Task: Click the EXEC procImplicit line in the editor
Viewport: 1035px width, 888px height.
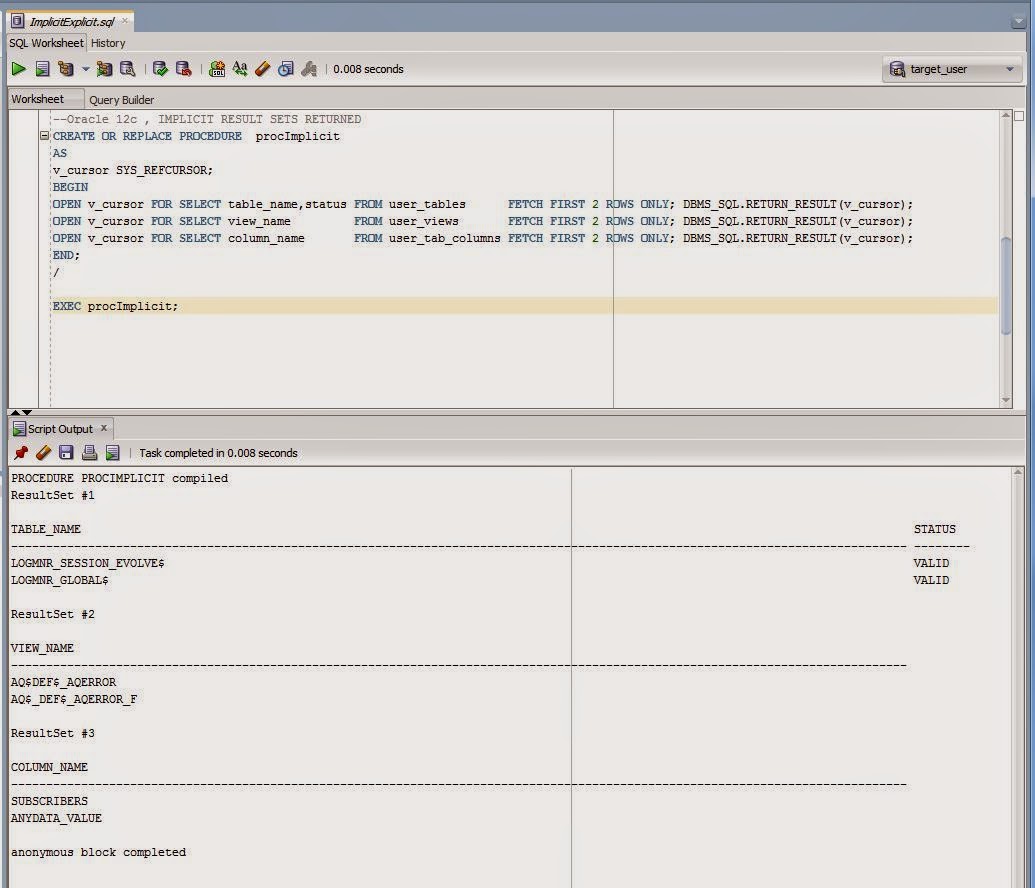Action: [115, 305]
